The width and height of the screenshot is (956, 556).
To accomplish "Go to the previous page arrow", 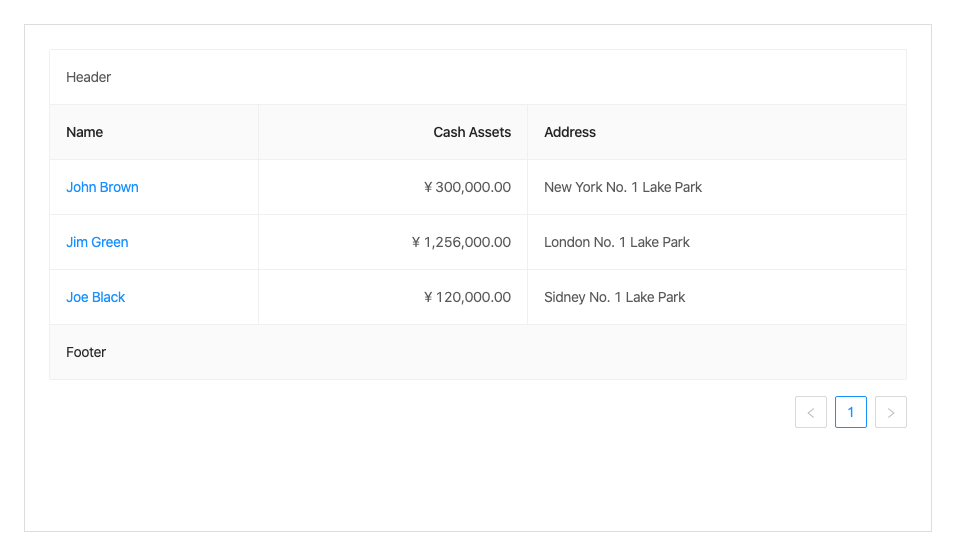I will coord(811,412).
